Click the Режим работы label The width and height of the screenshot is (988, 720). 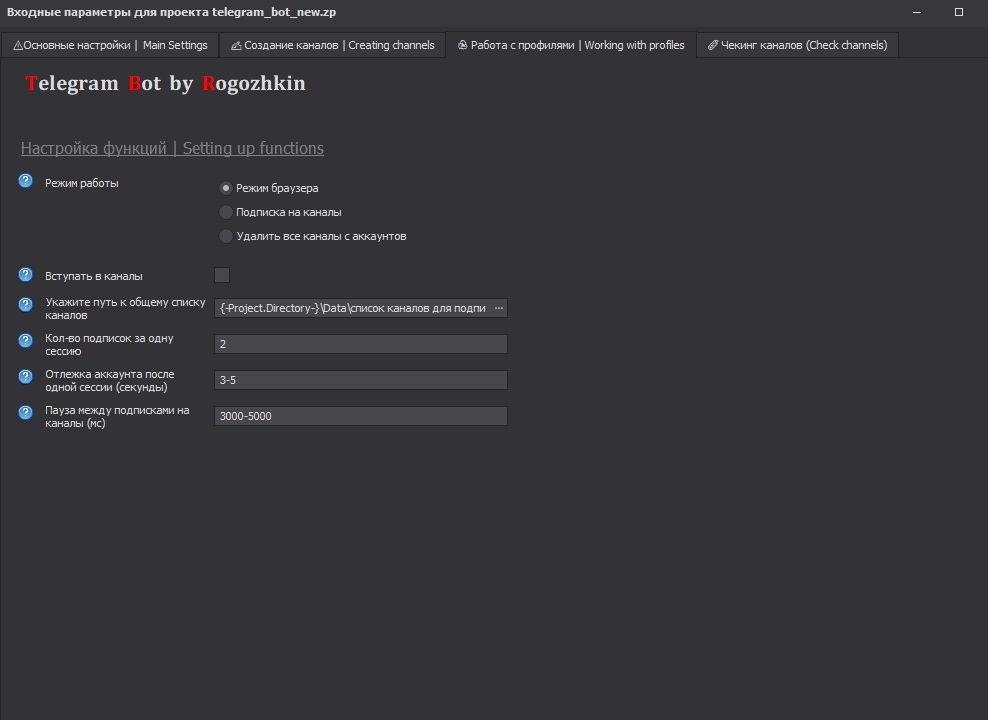(82, 183)
